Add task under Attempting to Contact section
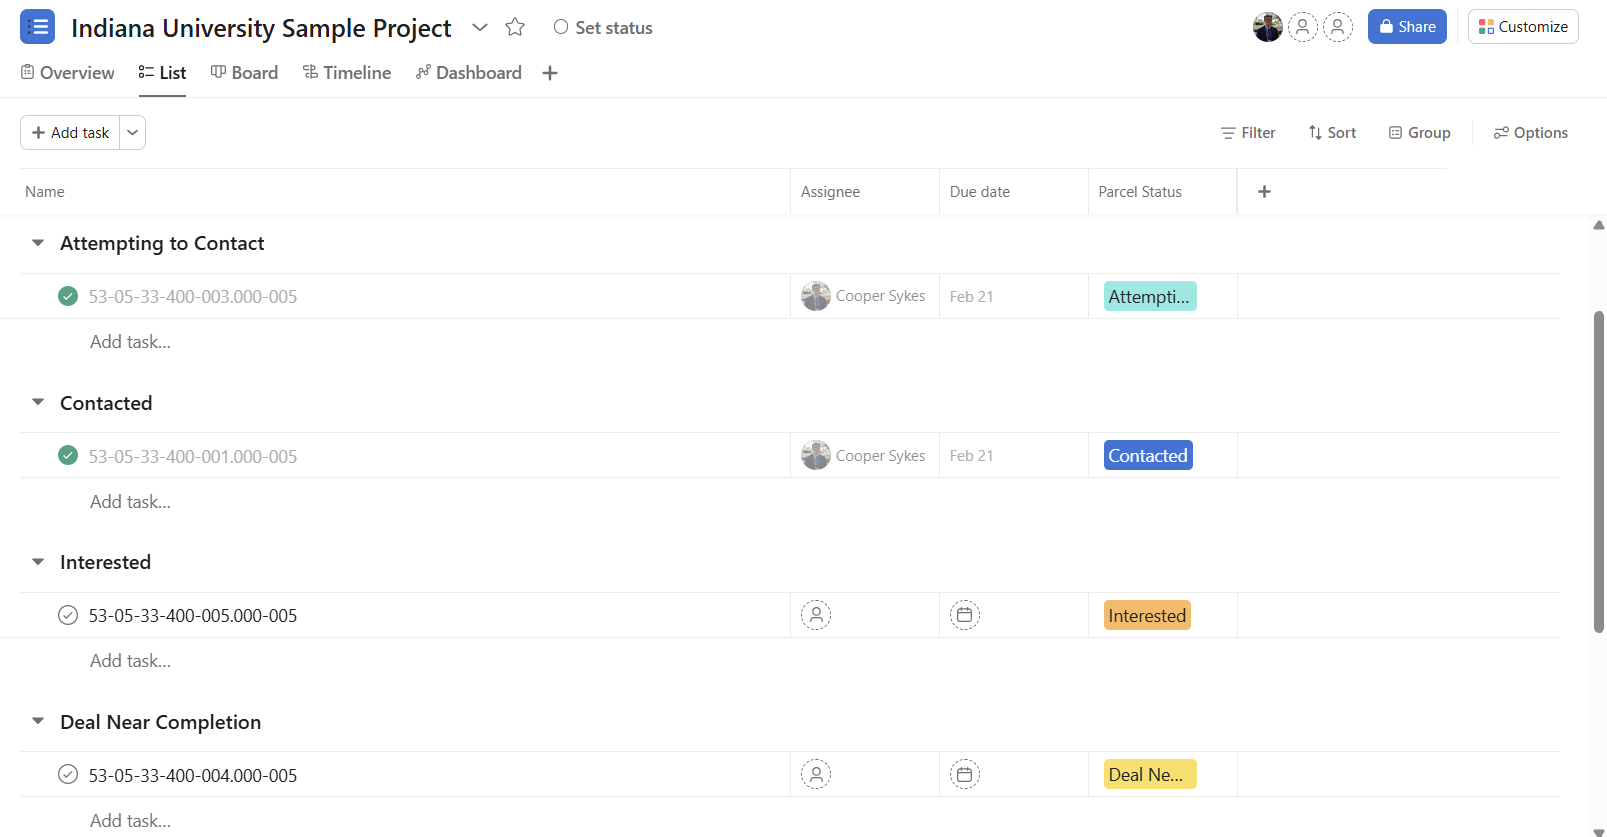Viewport: 1607px width, 837px height. pyautogui.click(x=130, y=342)
